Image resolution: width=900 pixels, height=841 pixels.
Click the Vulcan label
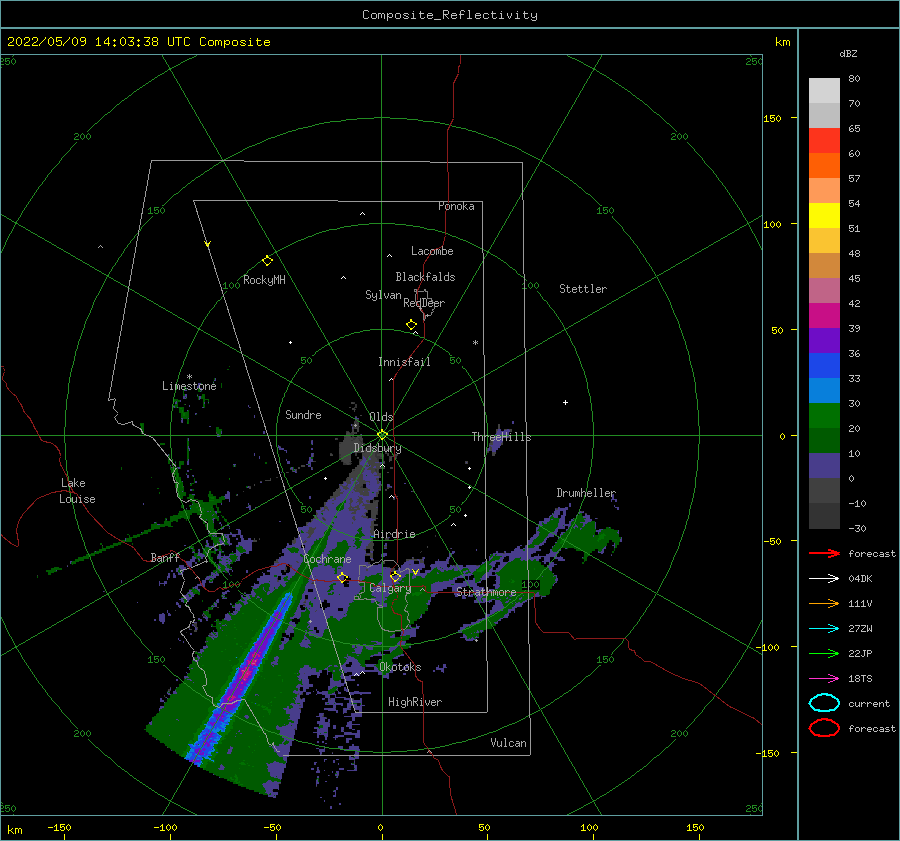(x=509, y=743)
